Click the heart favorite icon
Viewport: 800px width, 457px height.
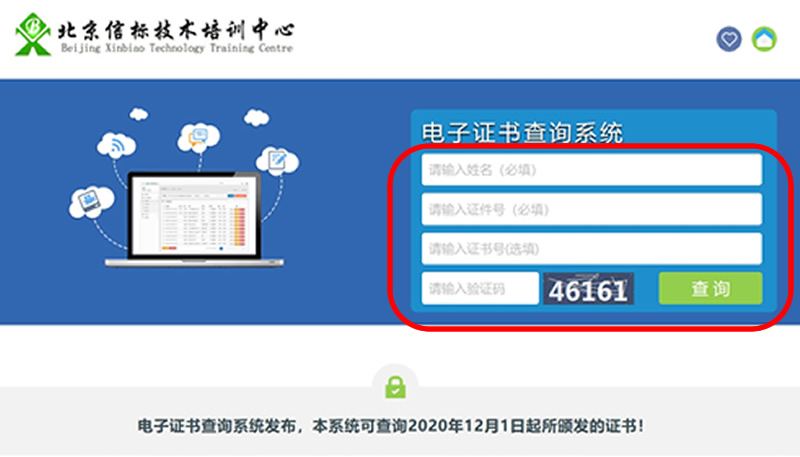pos(729,39)
